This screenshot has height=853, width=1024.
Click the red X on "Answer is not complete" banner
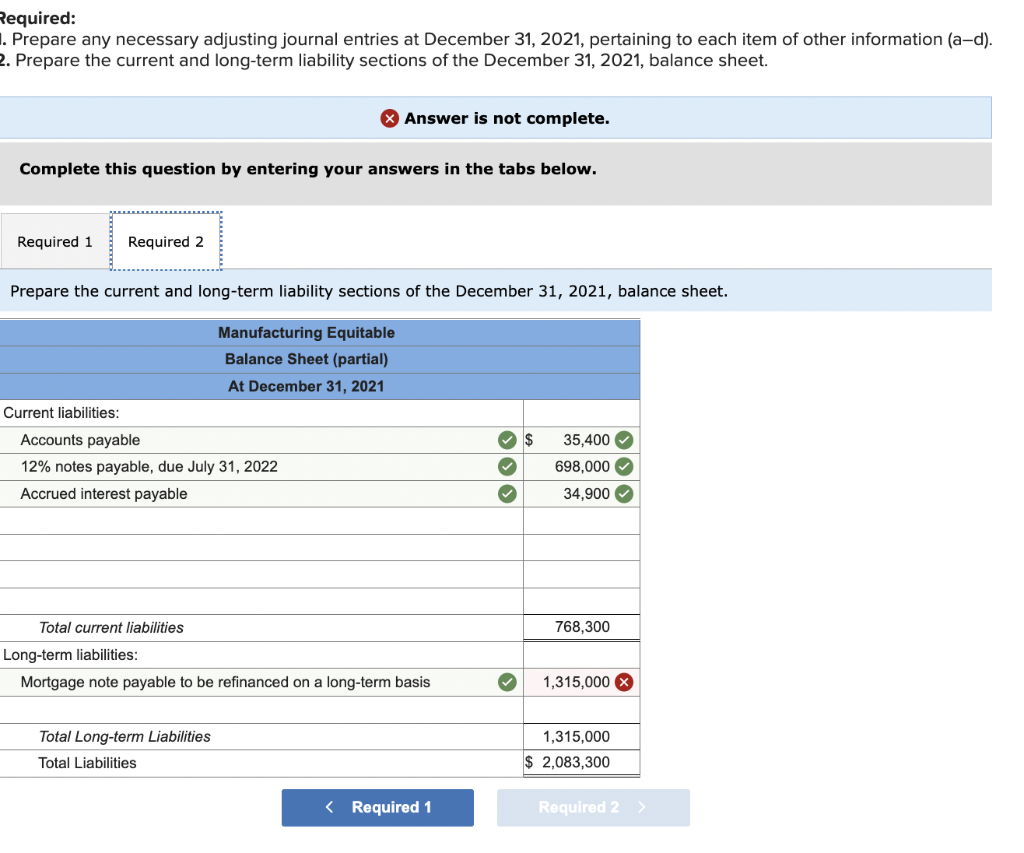click(x=389, y=118)
